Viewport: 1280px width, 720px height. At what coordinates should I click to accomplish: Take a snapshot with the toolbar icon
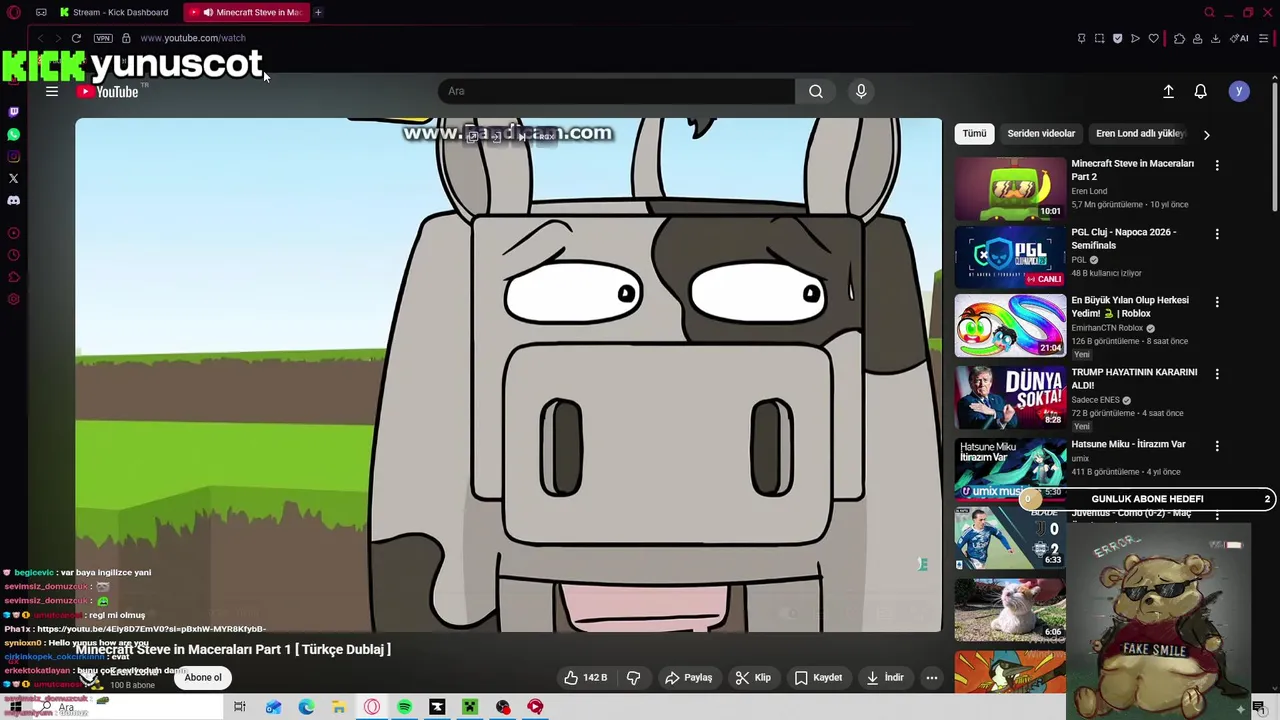(1099, 38)
